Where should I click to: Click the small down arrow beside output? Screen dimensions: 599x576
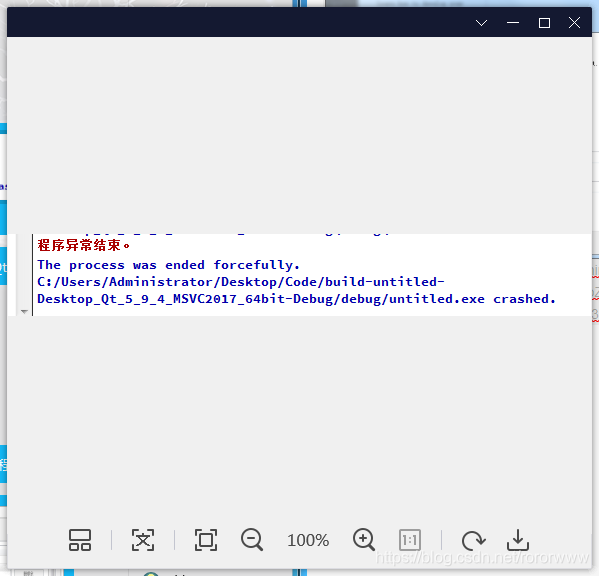coord(24,312)
